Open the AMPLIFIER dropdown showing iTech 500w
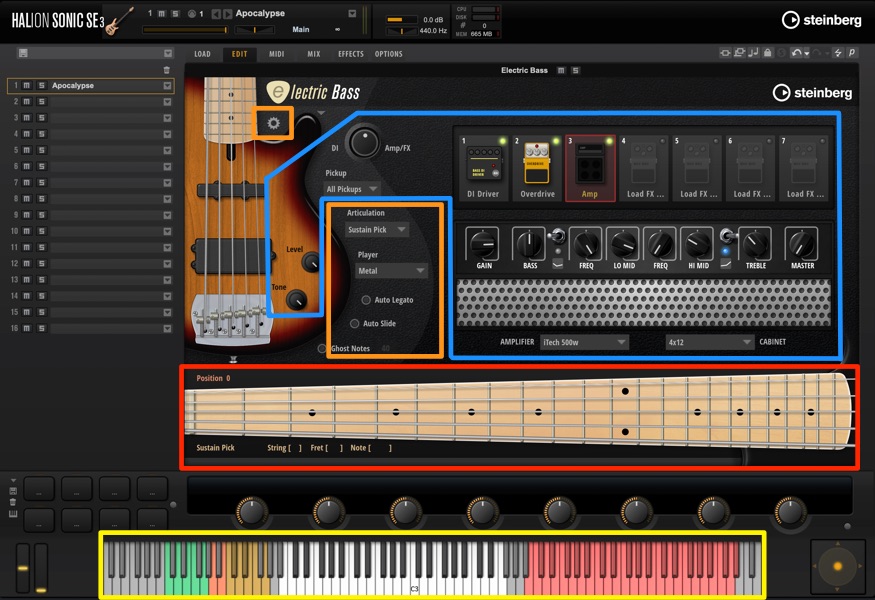 pos(584,342)
